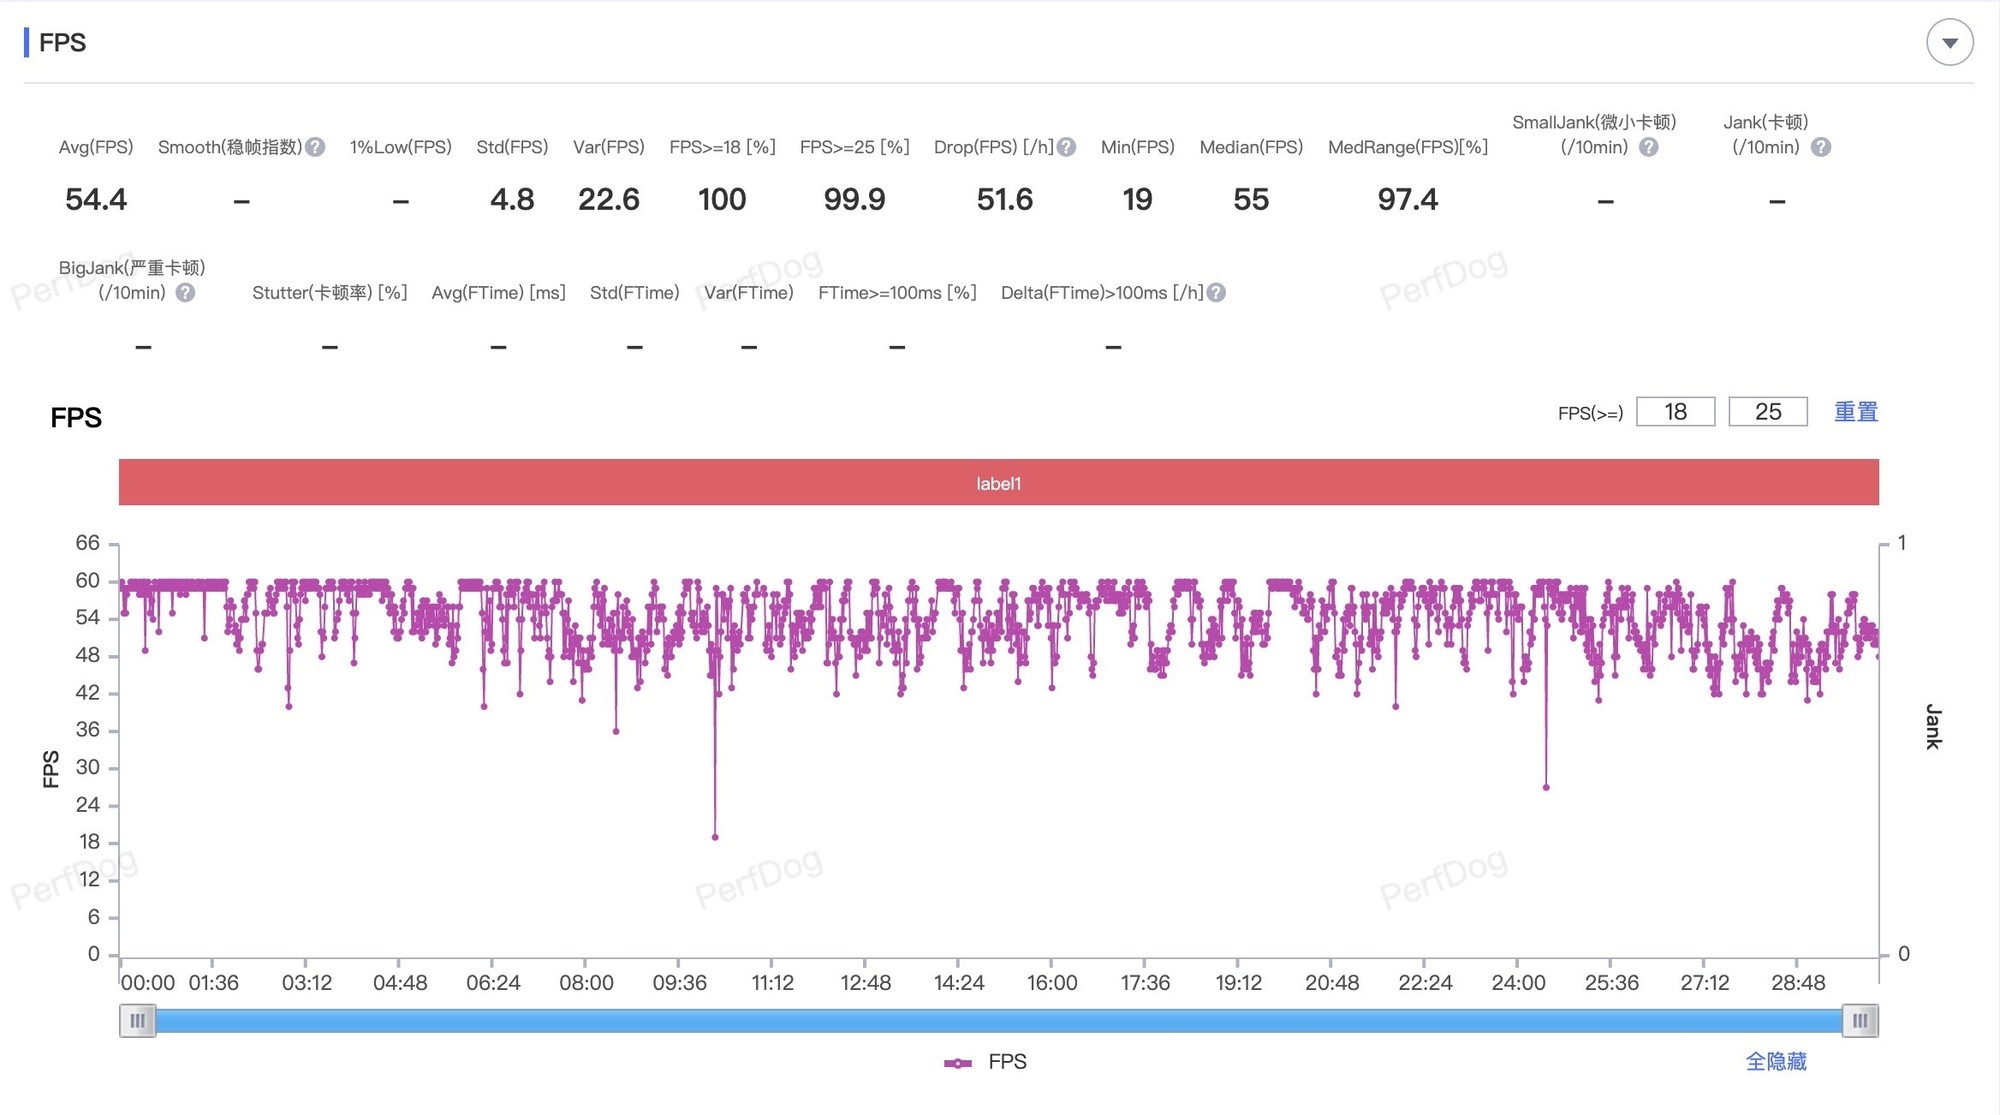Collapse the FPS section with dropdown arrow
This screenshot has width=2000, height=1115.
pyautogui.click(x=1949, y=43)
